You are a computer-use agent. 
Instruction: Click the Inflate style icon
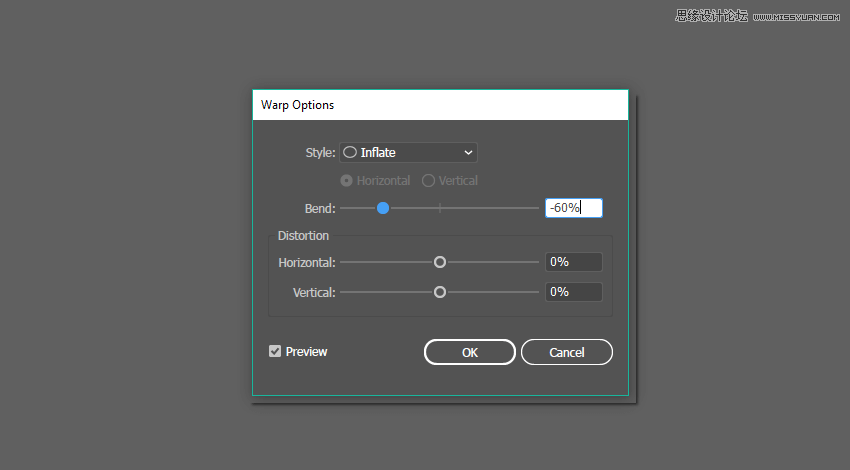[x=350, y=153]
